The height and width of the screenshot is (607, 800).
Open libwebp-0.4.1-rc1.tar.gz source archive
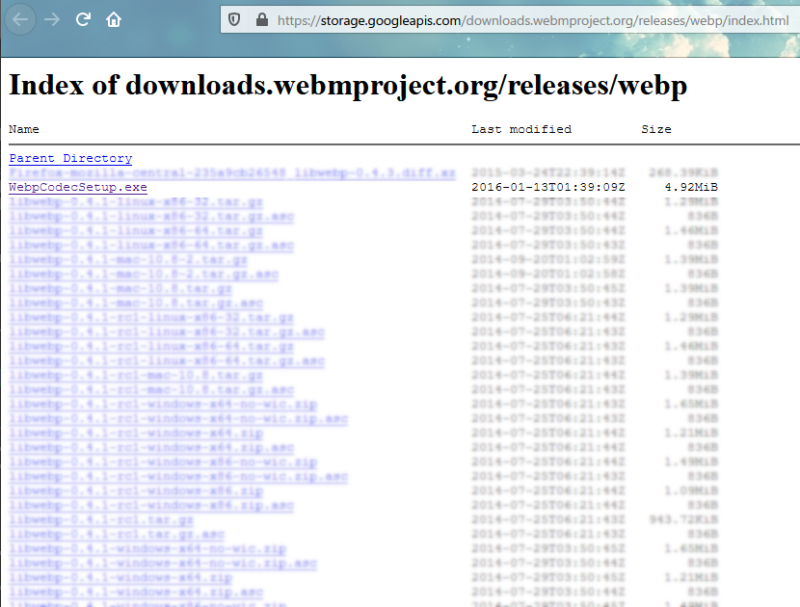pyautogui.click(x=101, y=520)
